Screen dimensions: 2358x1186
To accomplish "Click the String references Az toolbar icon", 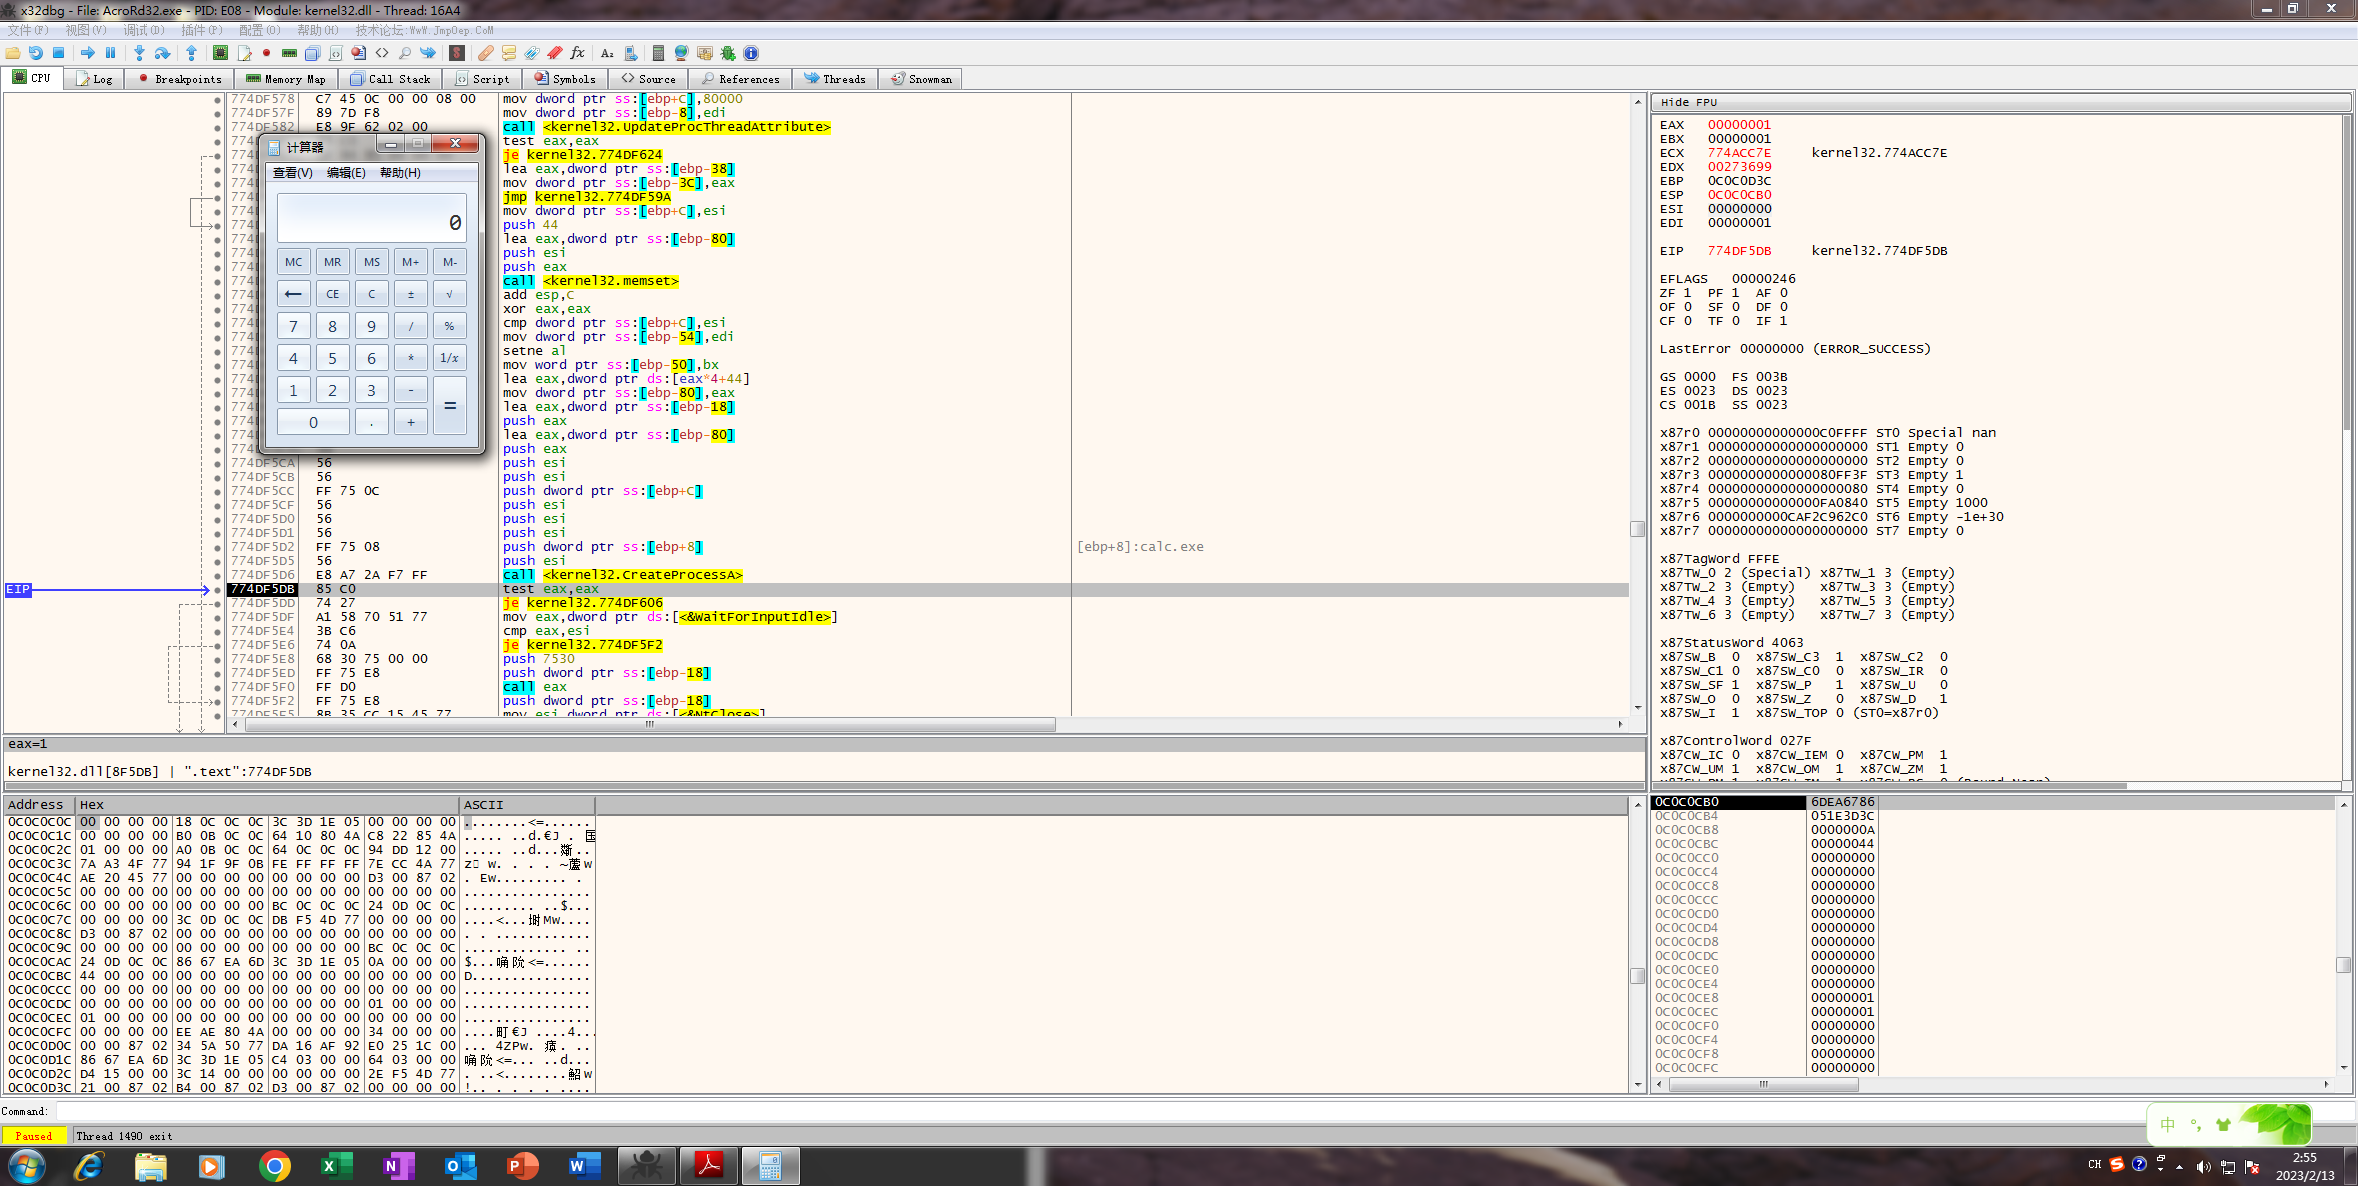I will coord(607,53).
